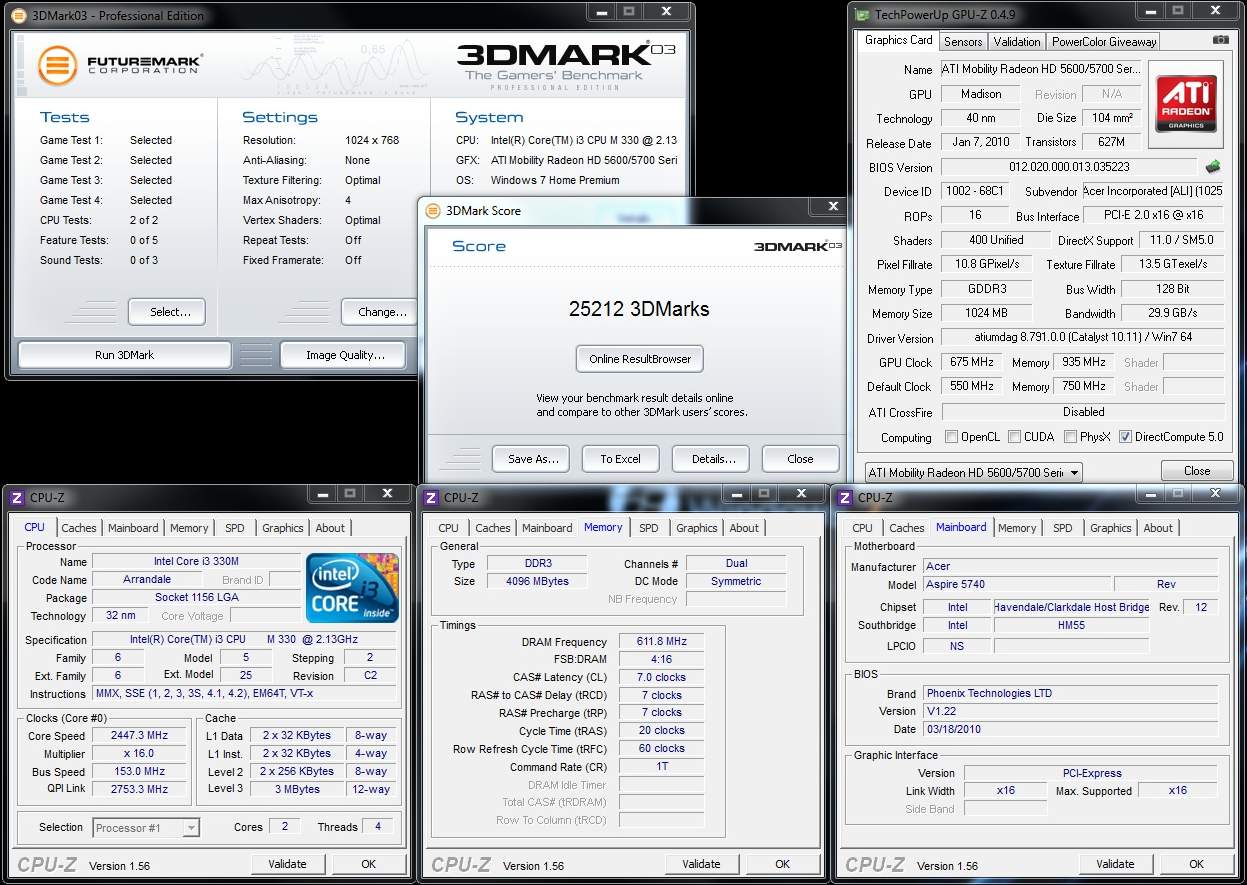The image size is (1247, 885).
Task: Click CPU-Z icon in the Mainboard window title
Action: click(844, 497)
